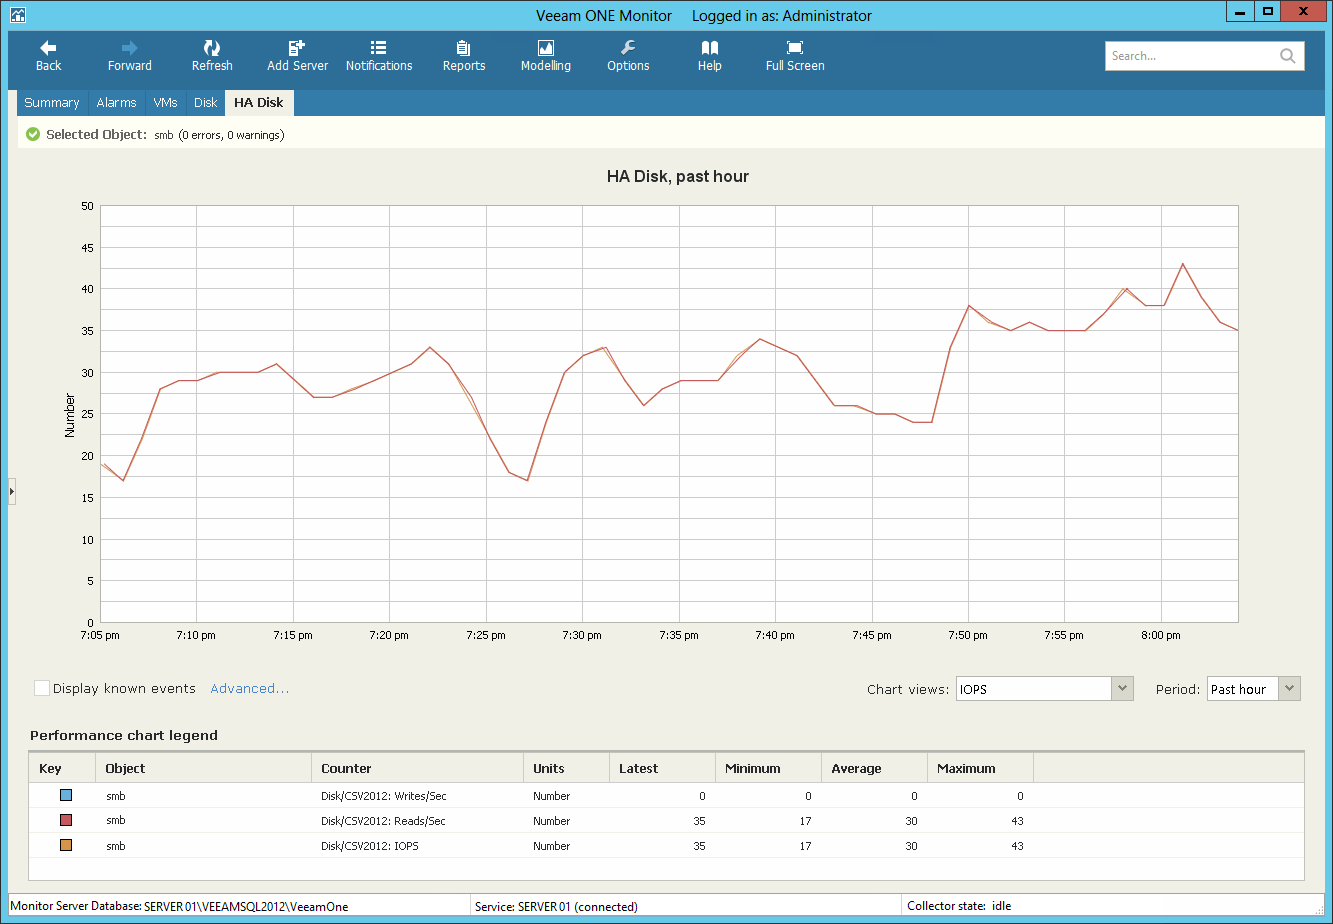Image resolution: width=1333 pixels, height=924 pixels.
Task: Click Service: SERVER01 (connected) status
Action: tap(556, 907)
